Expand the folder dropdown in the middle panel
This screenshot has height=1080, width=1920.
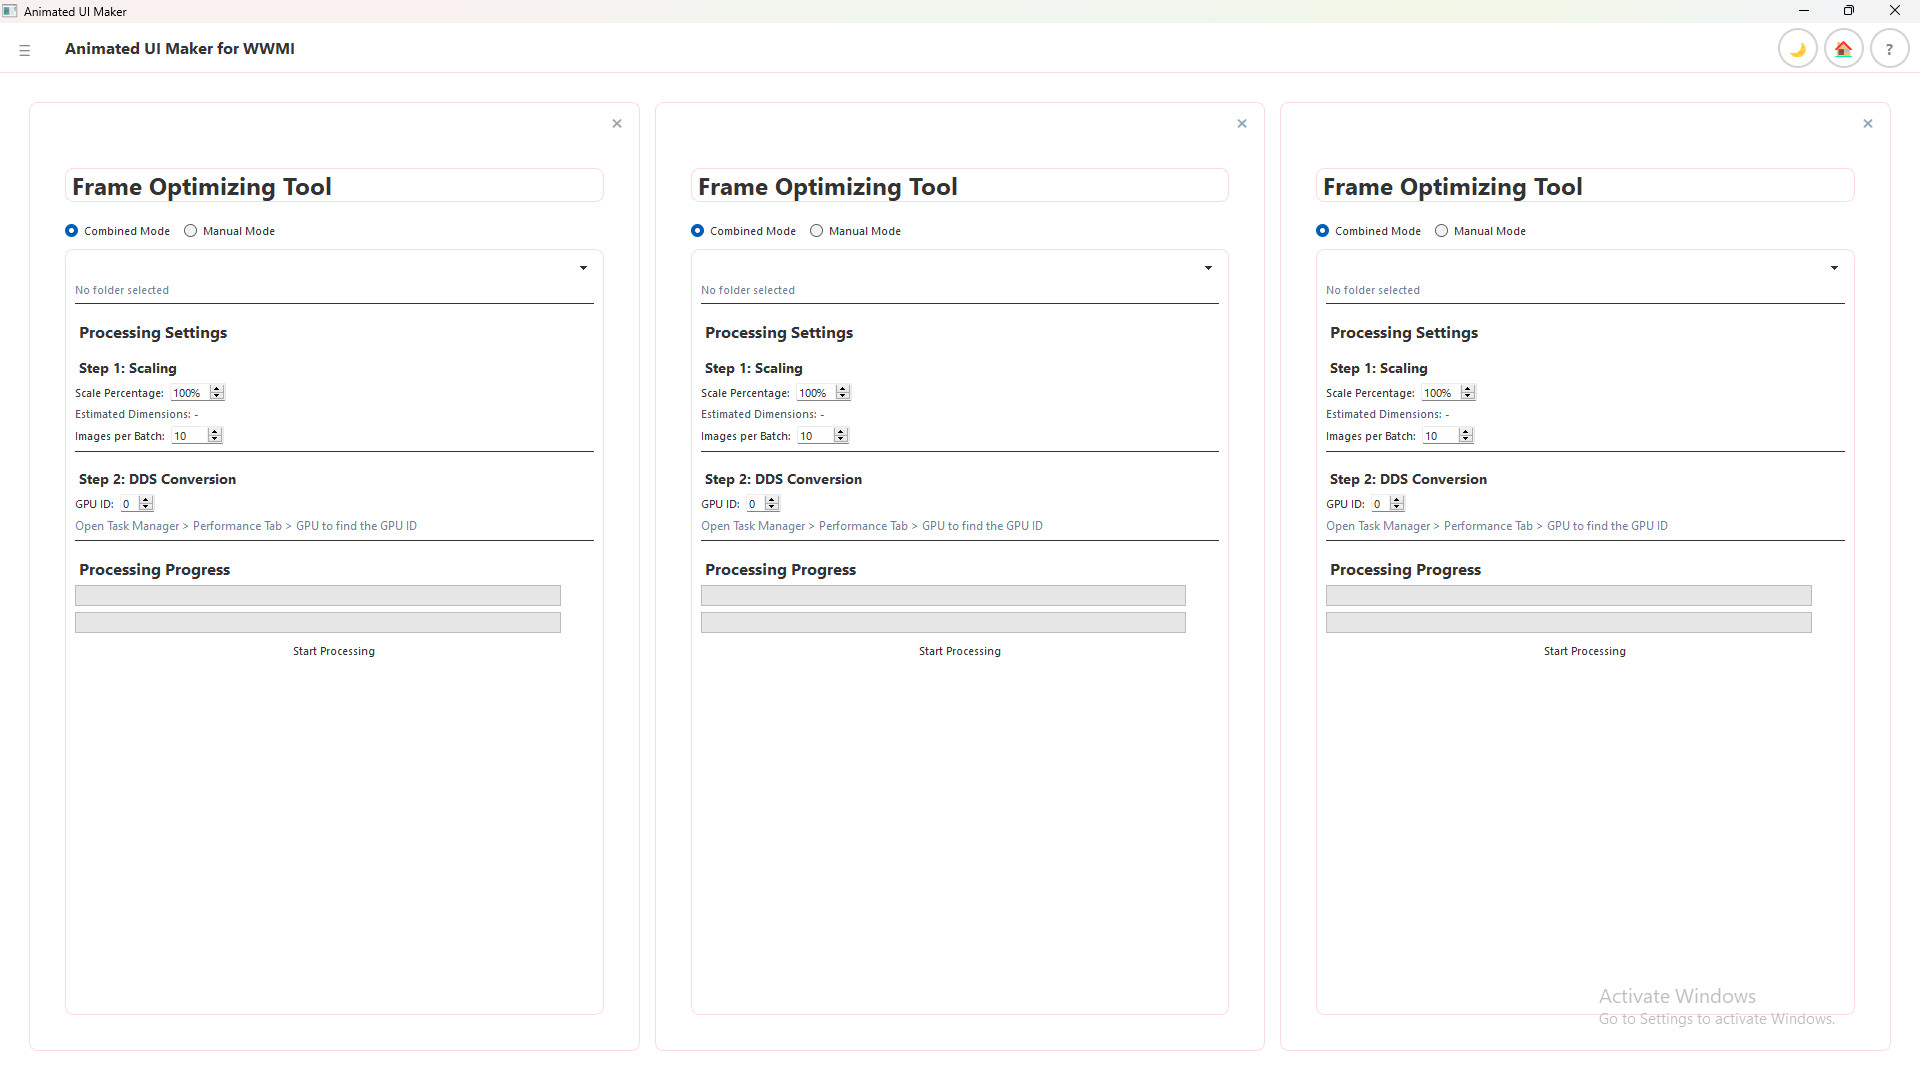click(x=1208, y=268)
